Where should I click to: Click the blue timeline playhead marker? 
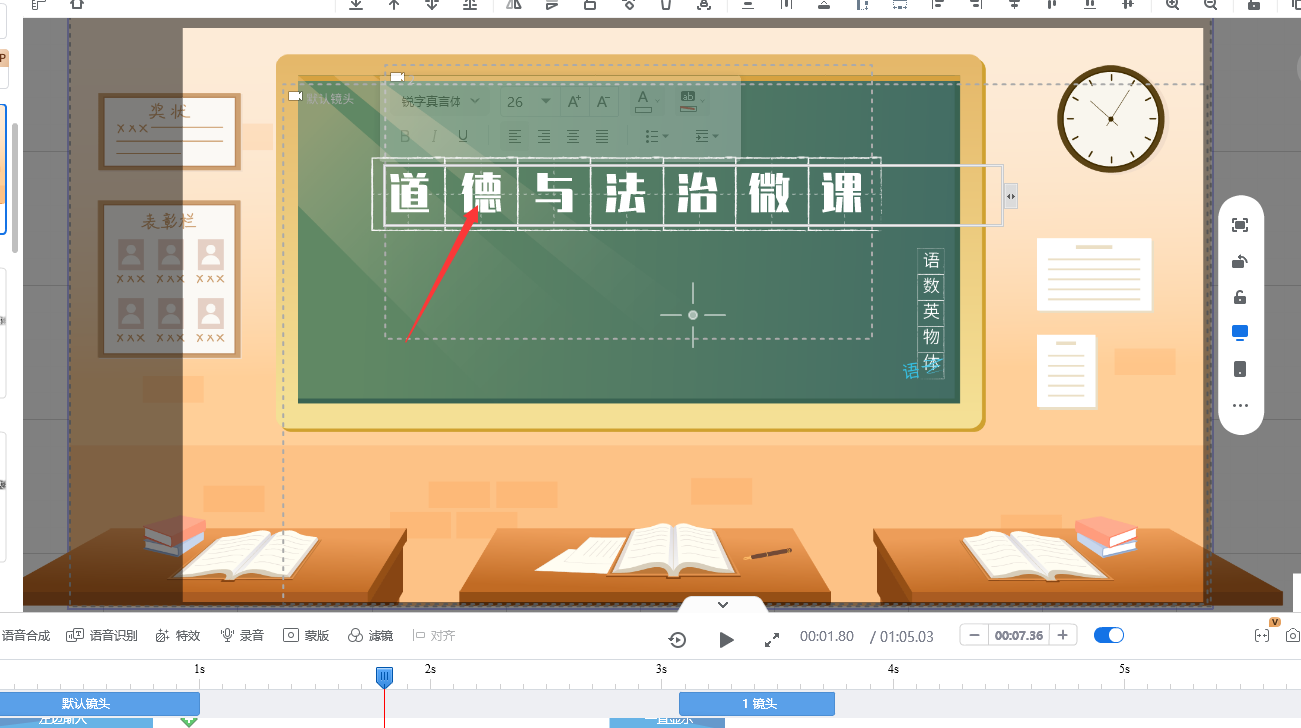384,677
